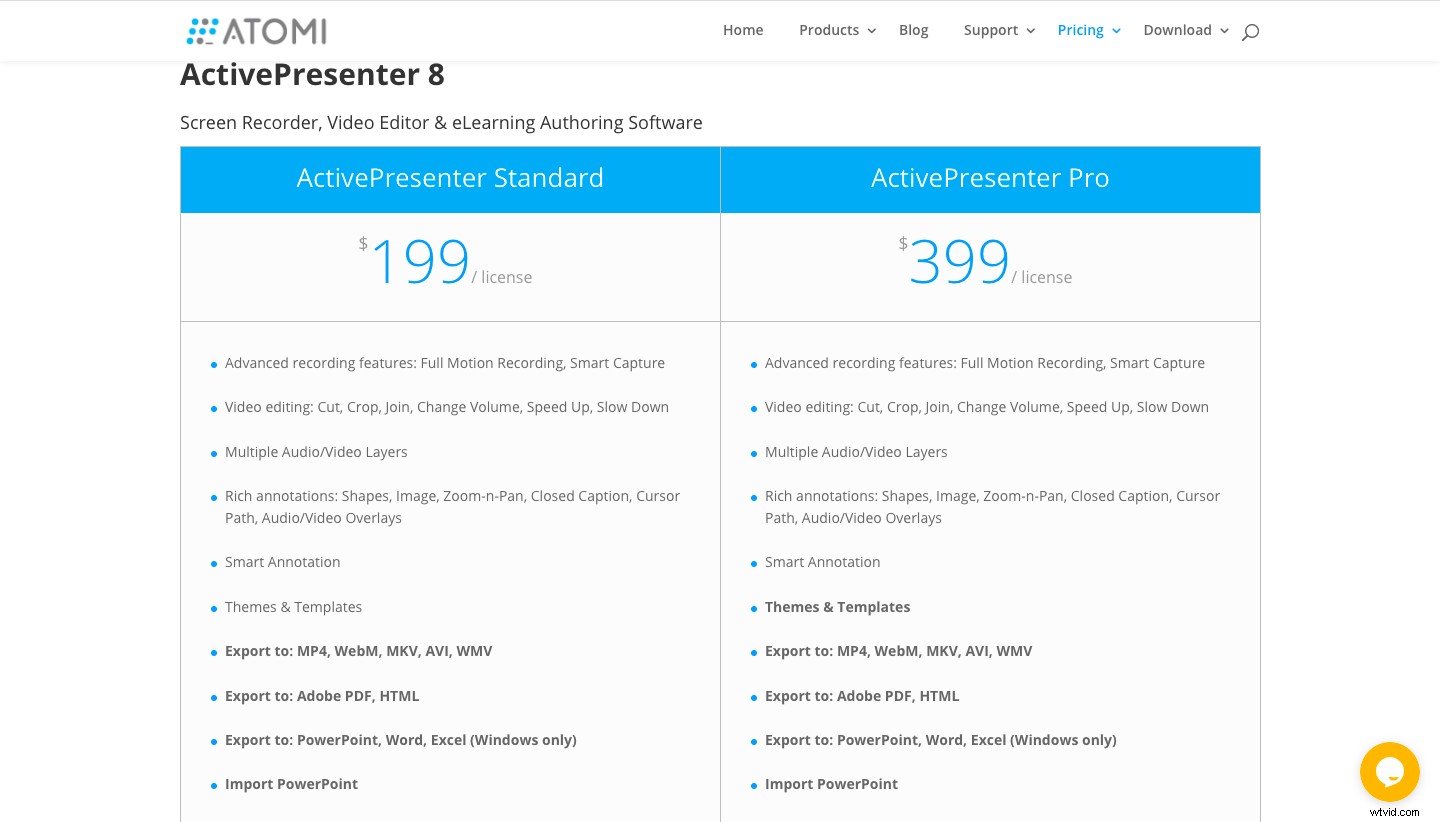Screen dimensions: 1440x822
Task: Click the bold Themes & Templates in Pro column
Action: pos(837,607)
